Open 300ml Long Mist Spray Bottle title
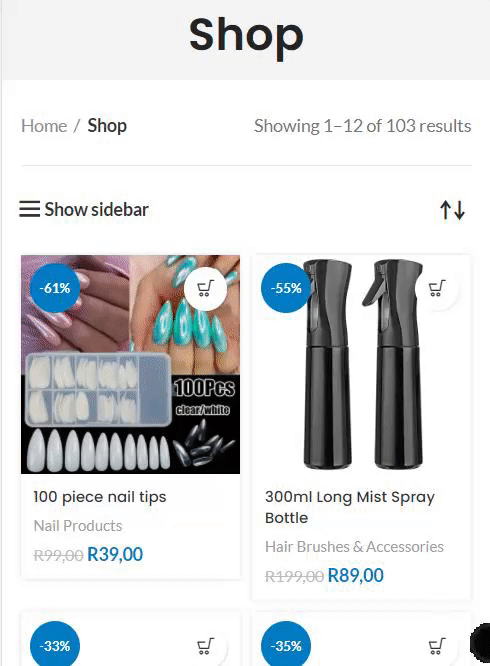 pos(350,507)
